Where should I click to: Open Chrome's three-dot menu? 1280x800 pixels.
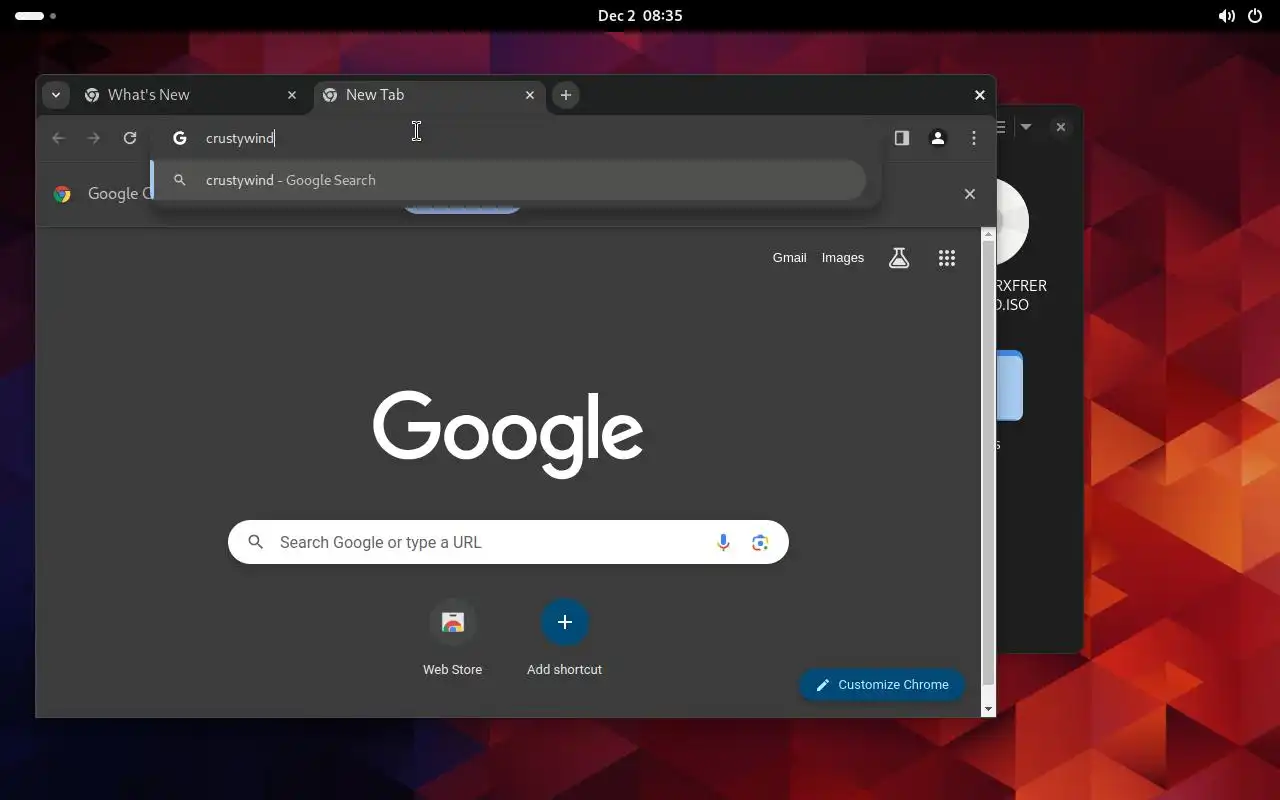pos(974,138)
